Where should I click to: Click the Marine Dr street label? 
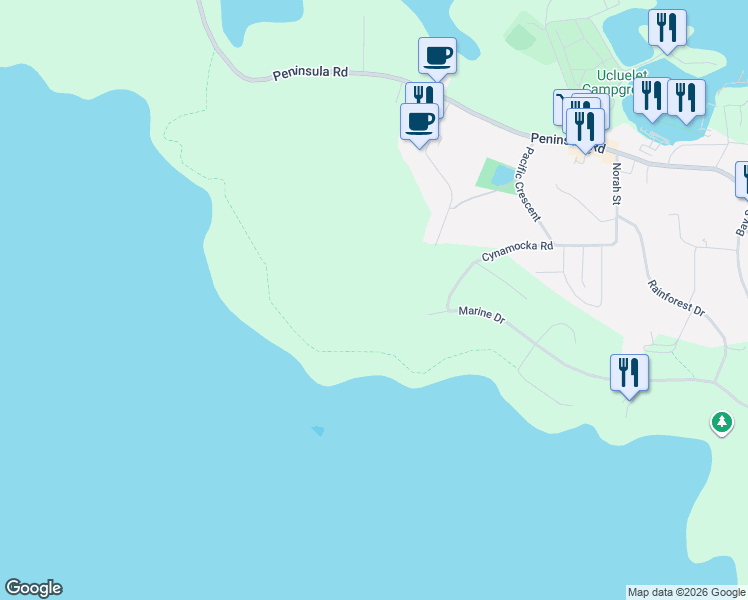click(482, 315)
